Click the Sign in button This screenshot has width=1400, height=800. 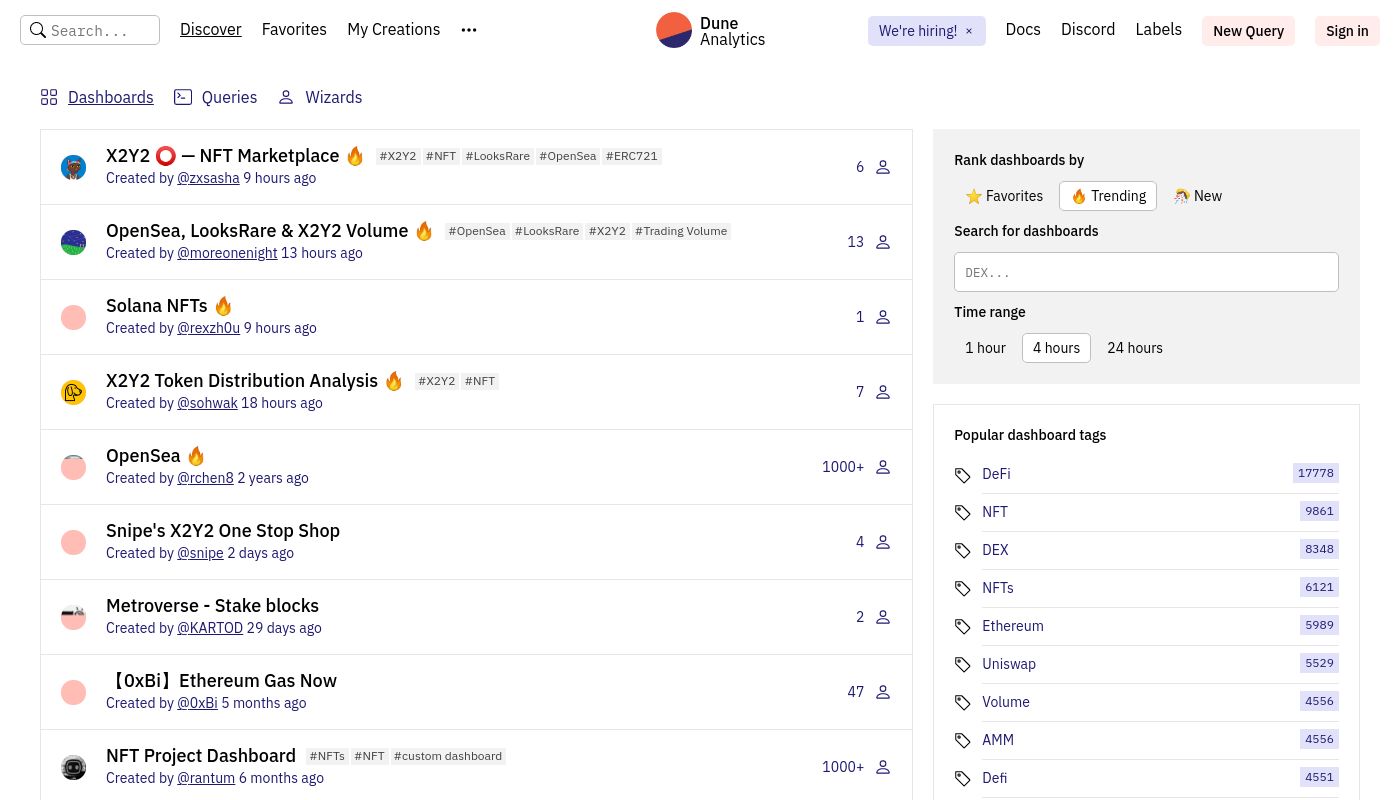1347,31
